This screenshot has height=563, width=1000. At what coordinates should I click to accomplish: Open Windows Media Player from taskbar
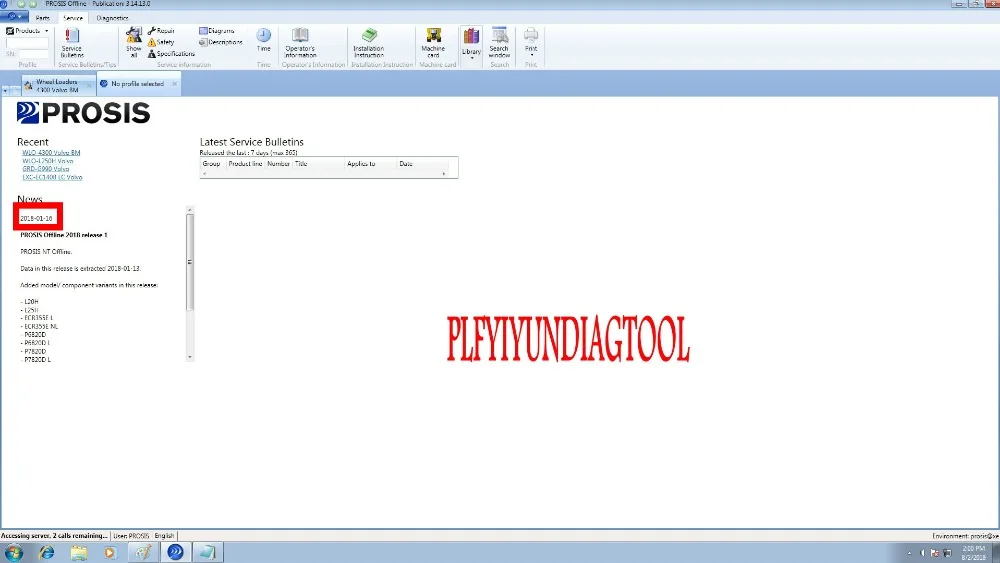pyautogui.click(x=110, y=552)
